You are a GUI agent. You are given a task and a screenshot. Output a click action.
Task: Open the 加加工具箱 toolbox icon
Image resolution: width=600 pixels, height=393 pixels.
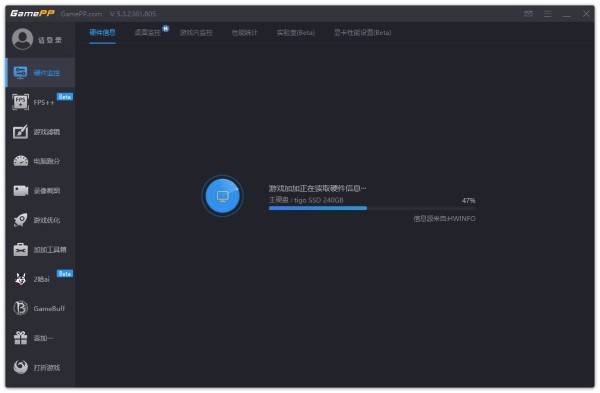click(x=20, y=249)
